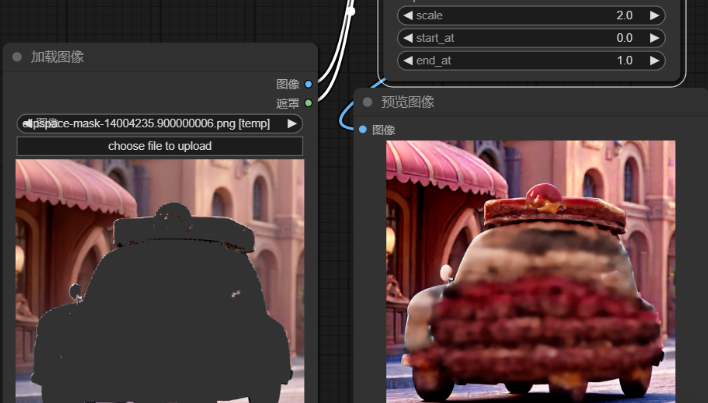Image resolution: width=708 pixels, height=403 pixels.
Task: Click the choose file to upload button
Action: point(159,146)
